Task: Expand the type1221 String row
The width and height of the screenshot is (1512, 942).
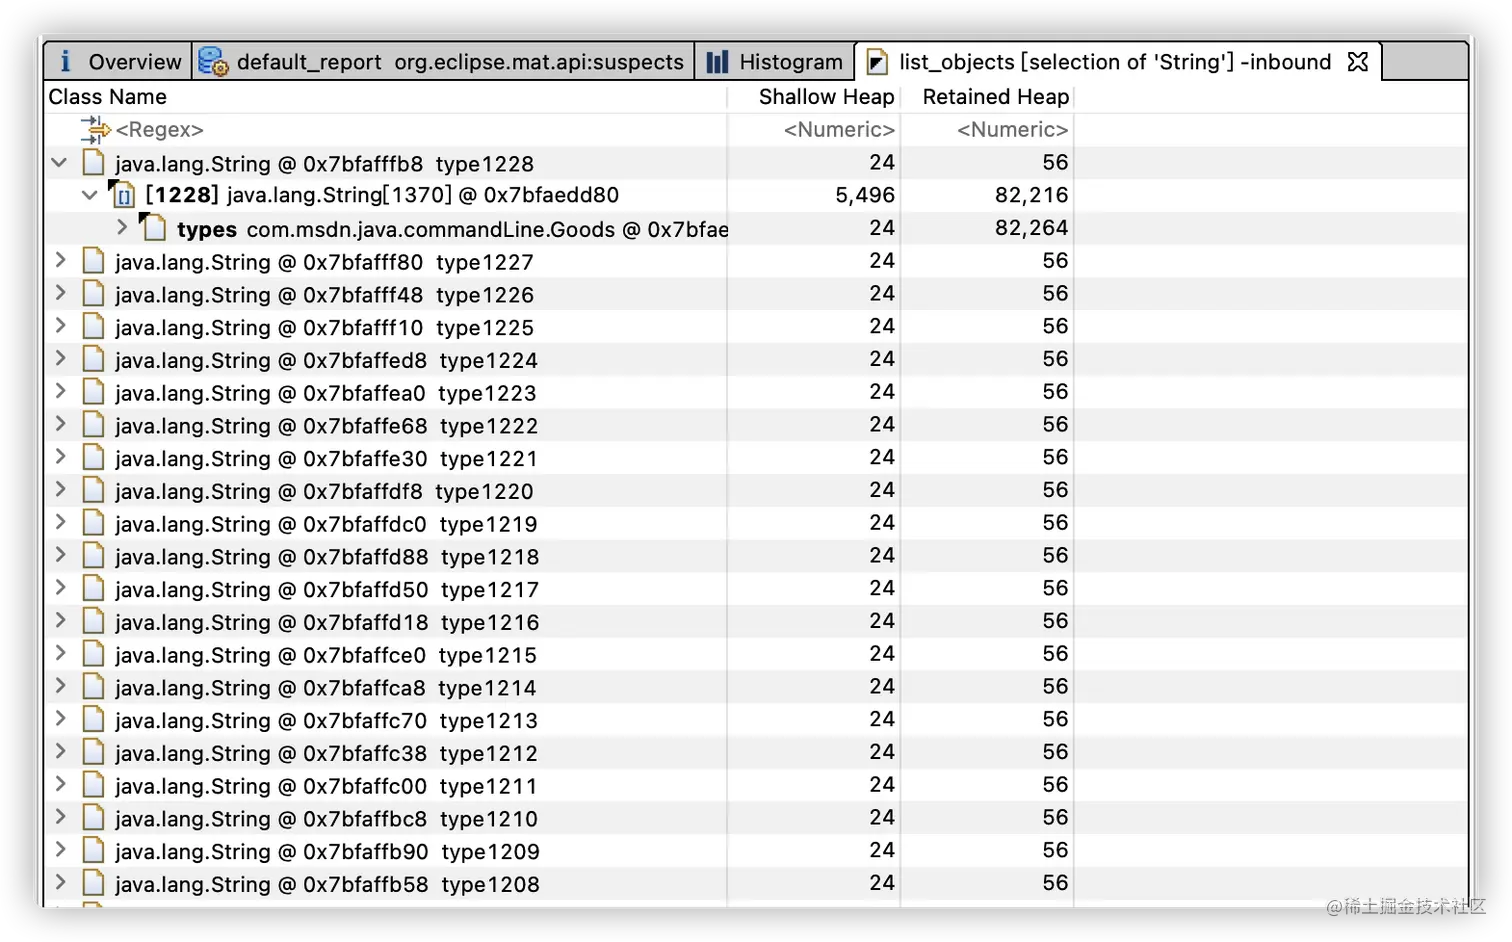Action: pyautogui.click(x=60, y=457)
